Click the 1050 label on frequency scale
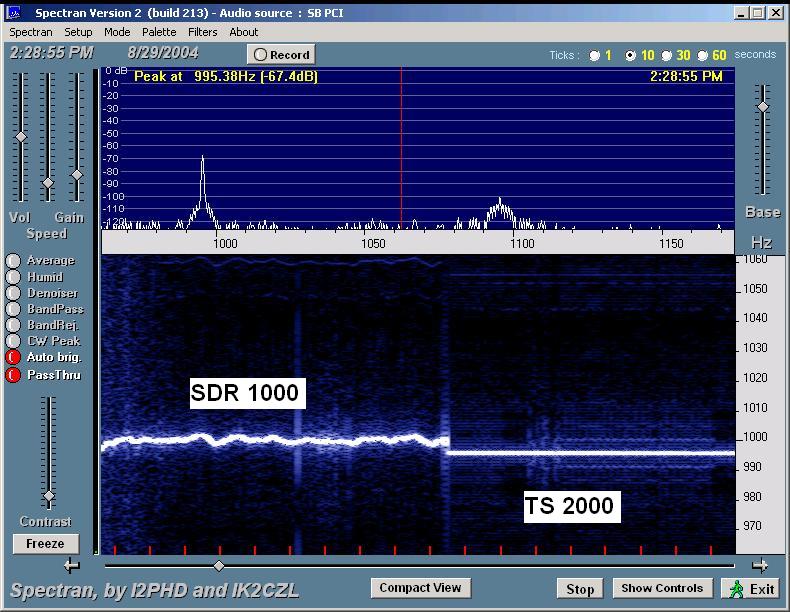The height and width of the screenshot is (612, 790). click(x=373, y=244)
